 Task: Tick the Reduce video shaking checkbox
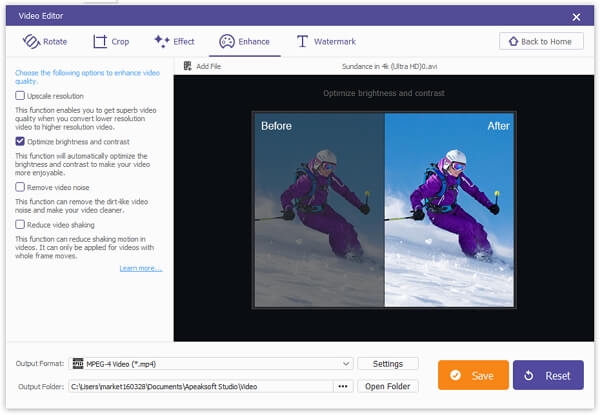[x=20, y=225]
